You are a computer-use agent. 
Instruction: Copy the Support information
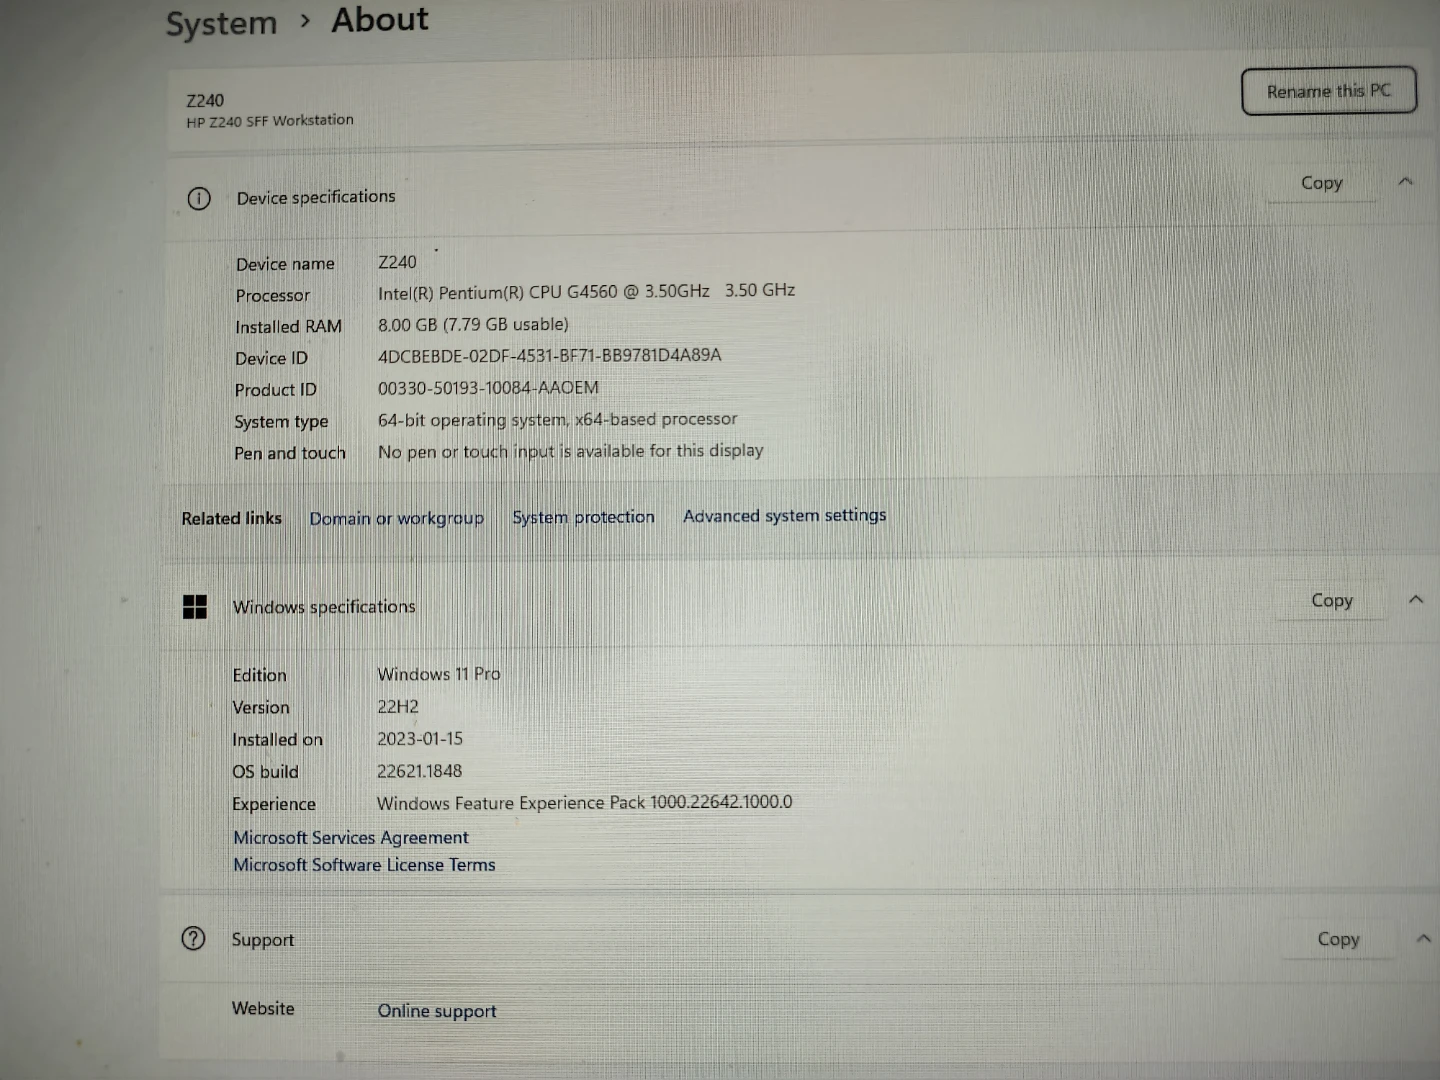click(1338, 939)
